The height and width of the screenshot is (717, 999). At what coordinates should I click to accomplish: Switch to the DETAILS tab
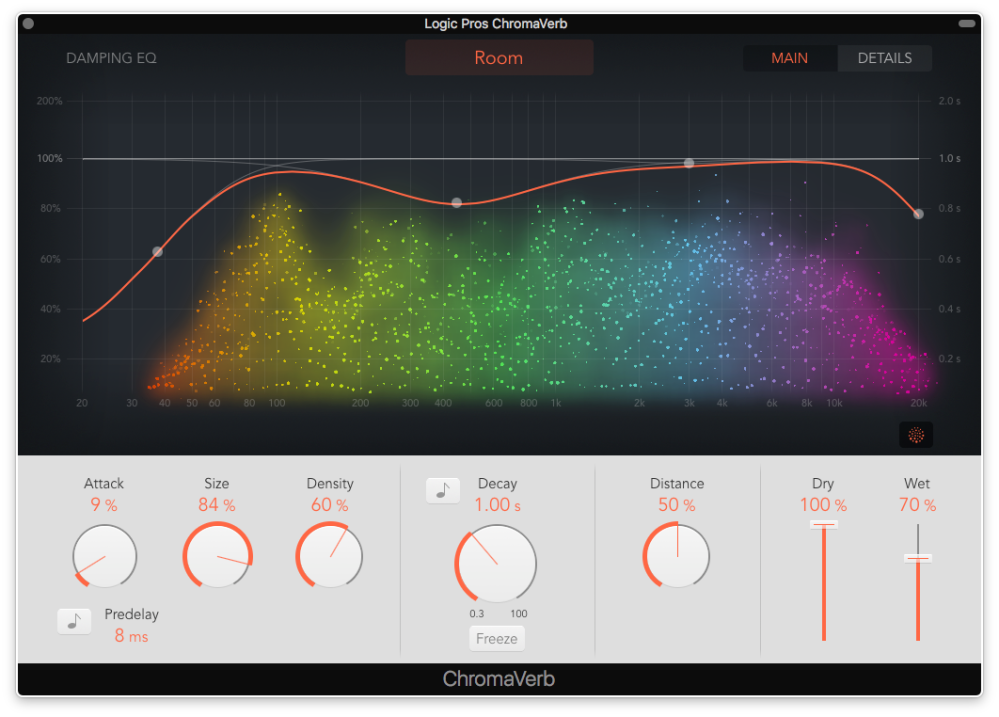884,58
